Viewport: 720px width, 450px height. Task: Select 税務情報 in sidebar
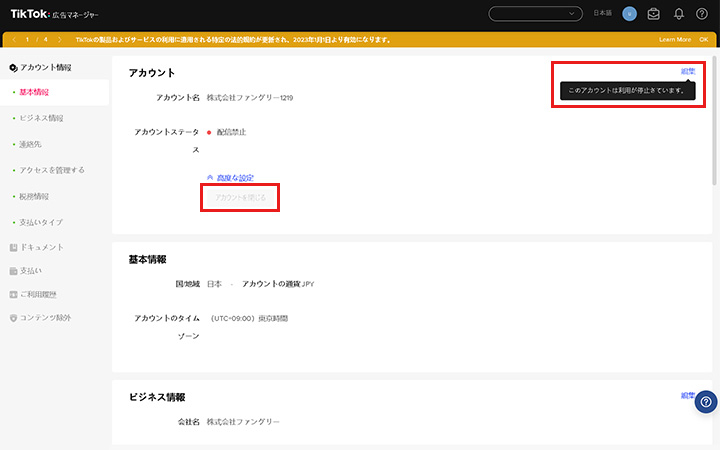coord(34,197)
